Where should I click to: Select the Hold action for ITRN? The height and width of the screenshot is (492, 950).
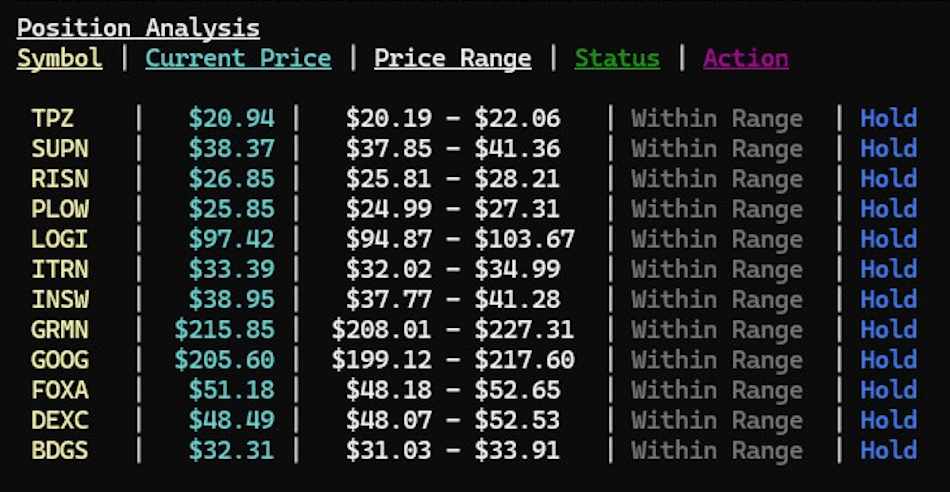[x=888, y=270]
